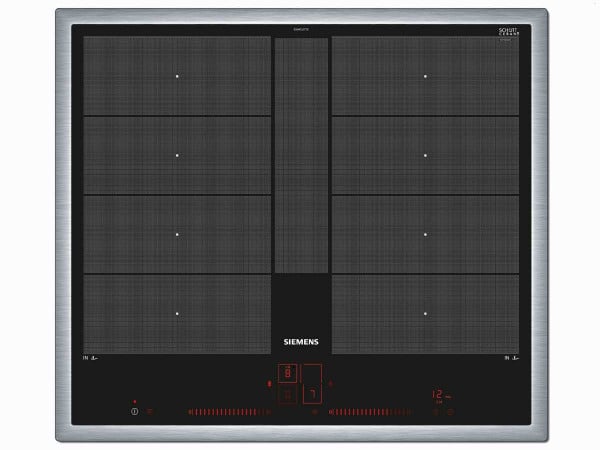Touch the top-left cooking zone center dot

[x=177, y=76]
